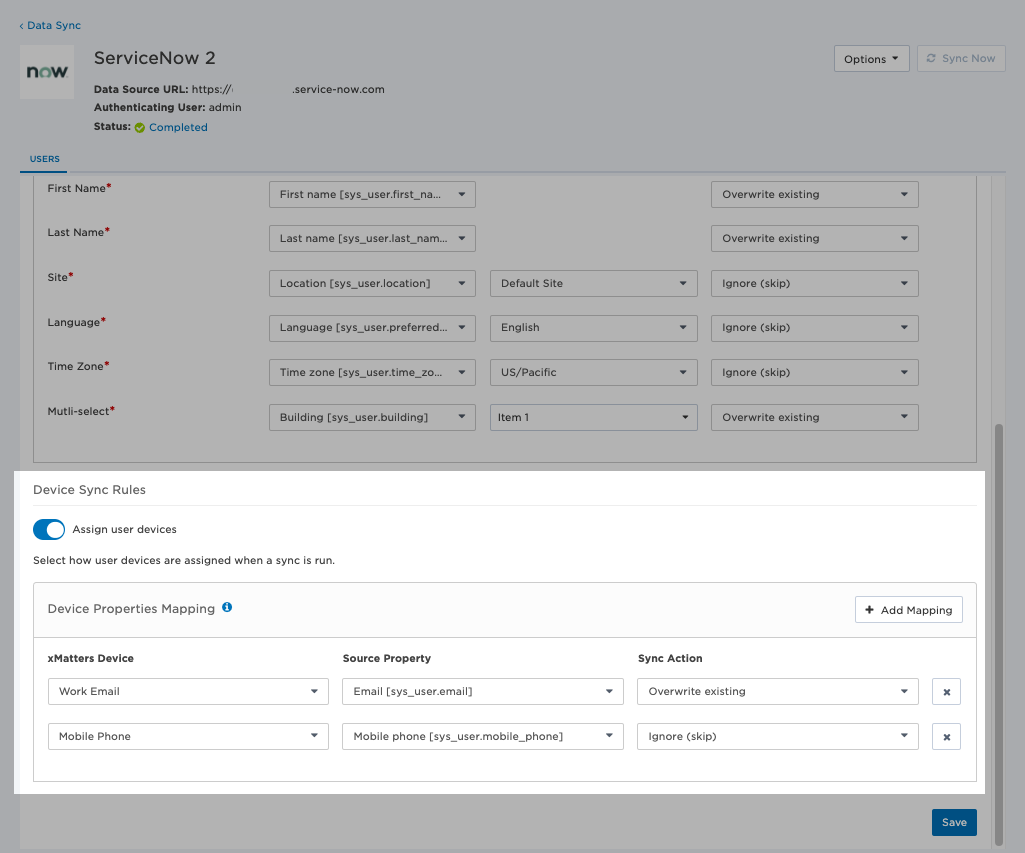The width and height of the screenshot is (1025, 853).
Task: Open Email [sys_user.email] source dropdown
Action: 482,692
